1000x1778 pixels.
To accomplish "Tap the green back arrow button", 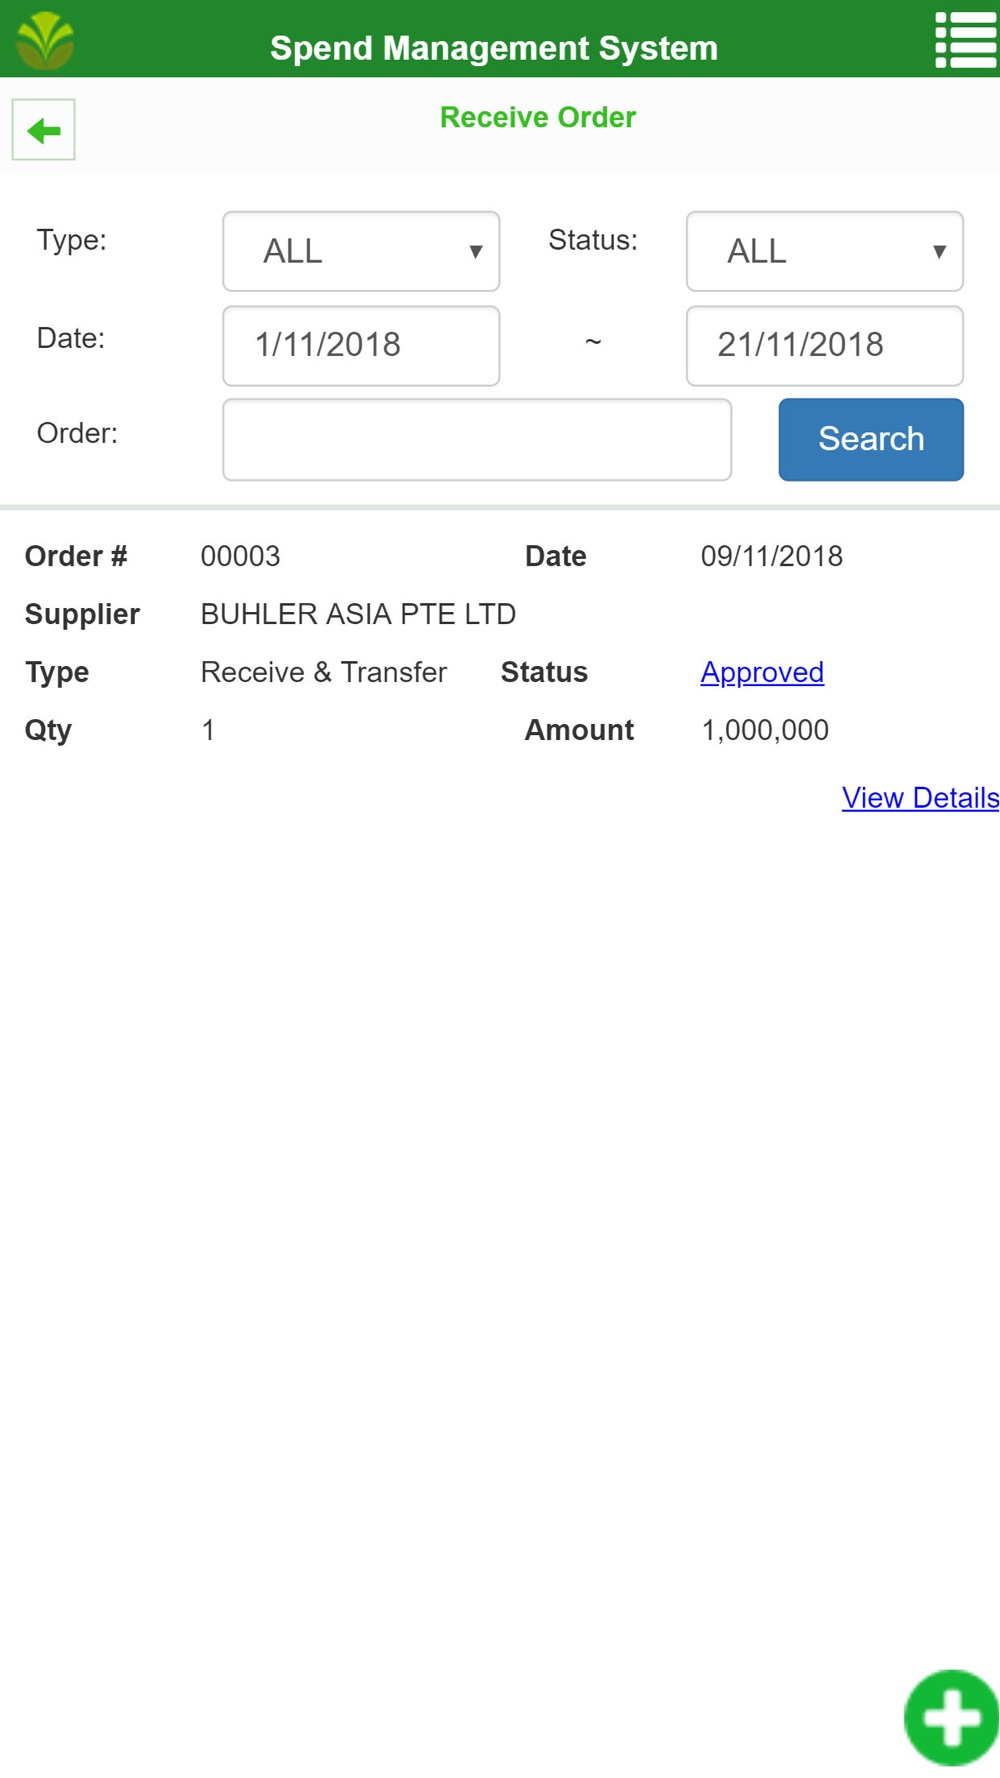I will click(43, 130).
